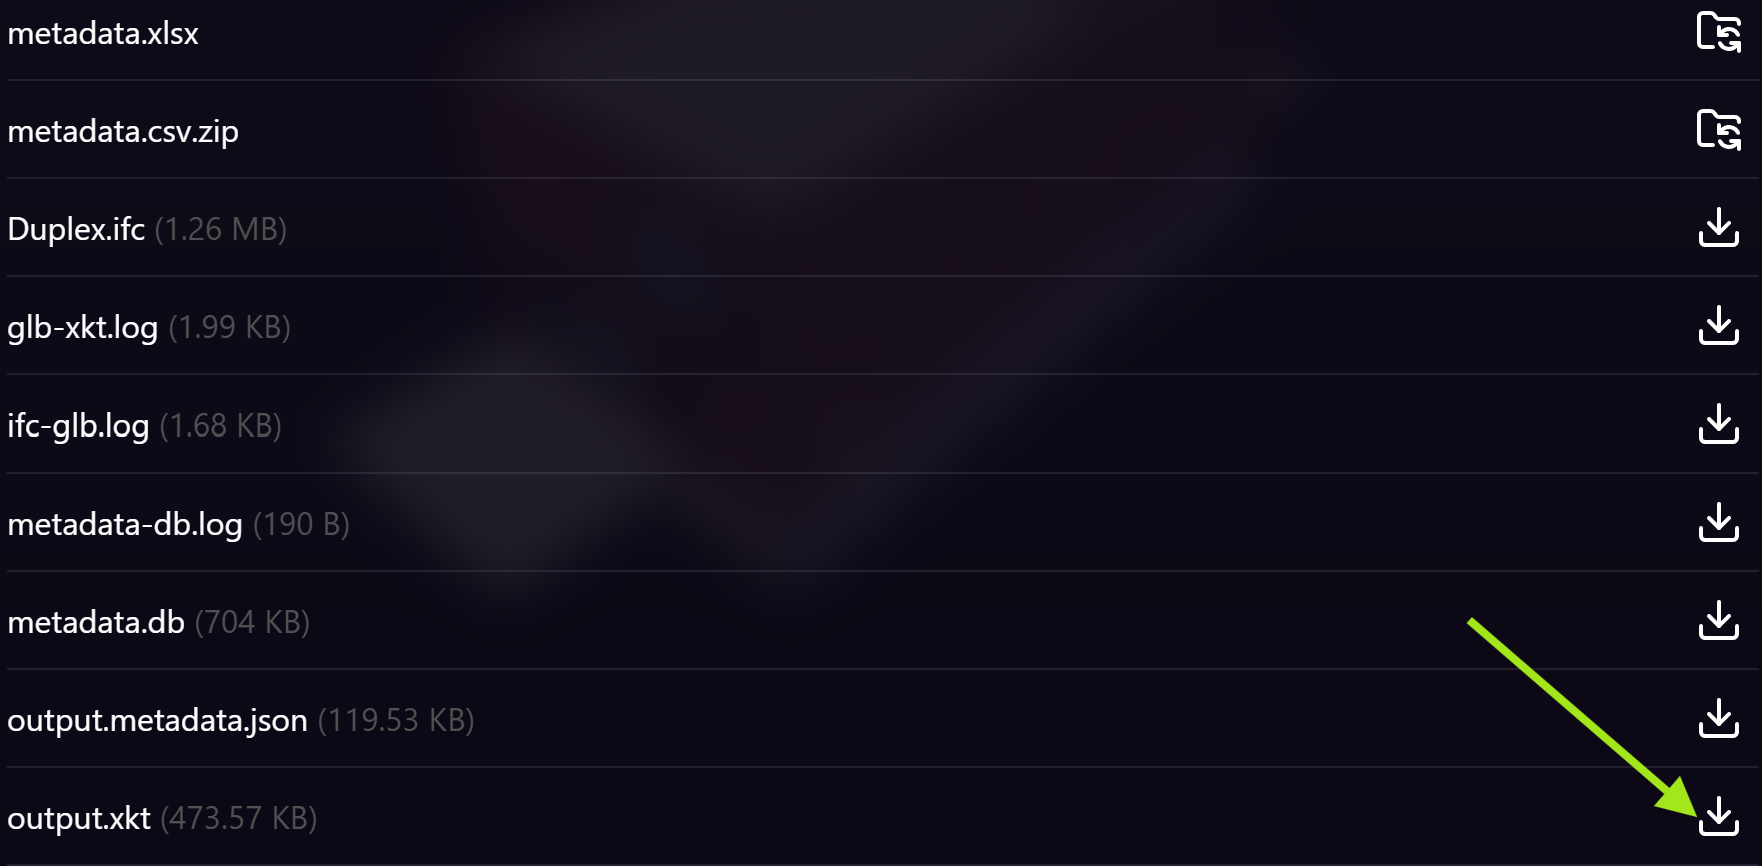Click the ifc-glb.log file name
1762x866 pixels.
pos(78,426)
